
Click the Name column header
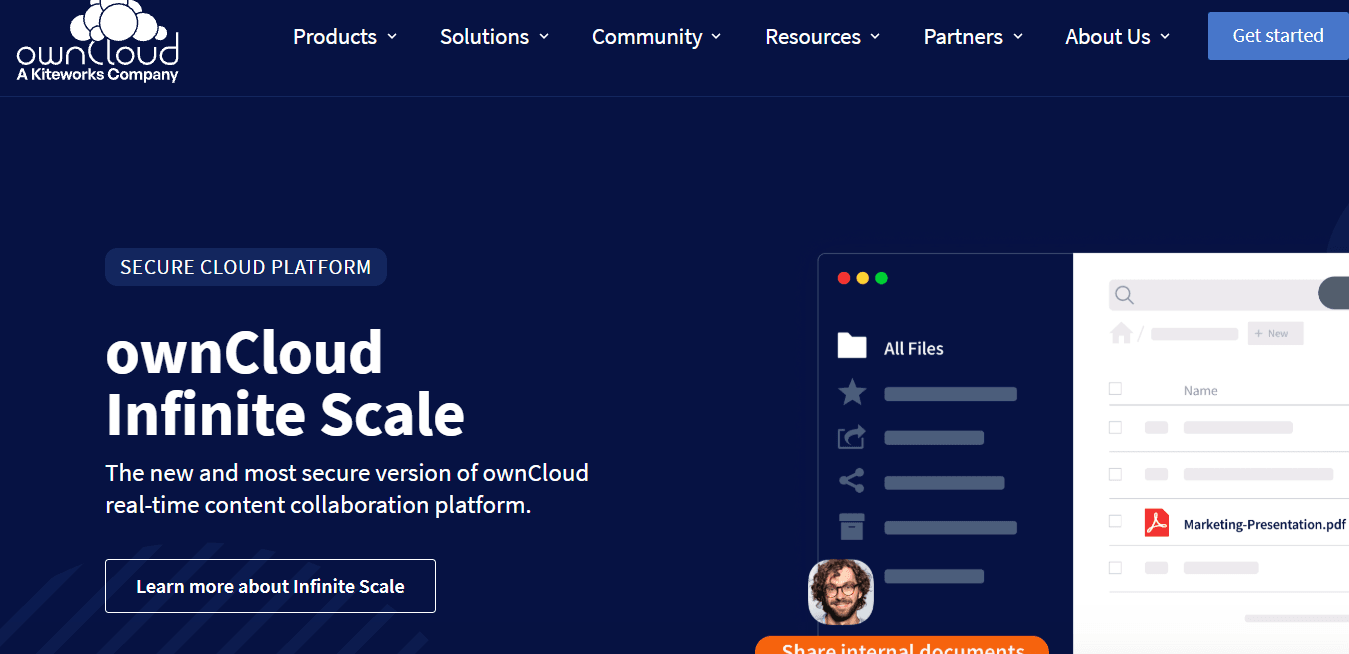click(x=1201, y=391)
